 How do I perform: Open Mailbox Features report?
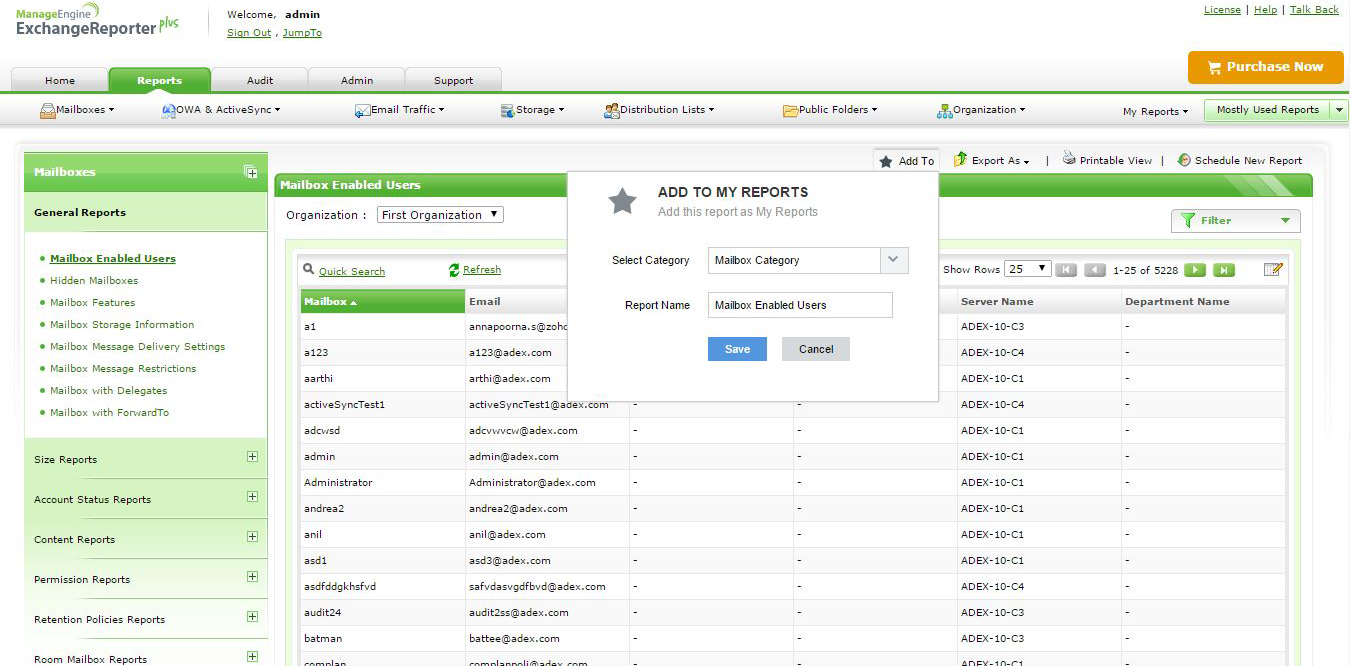pos(92,303)
